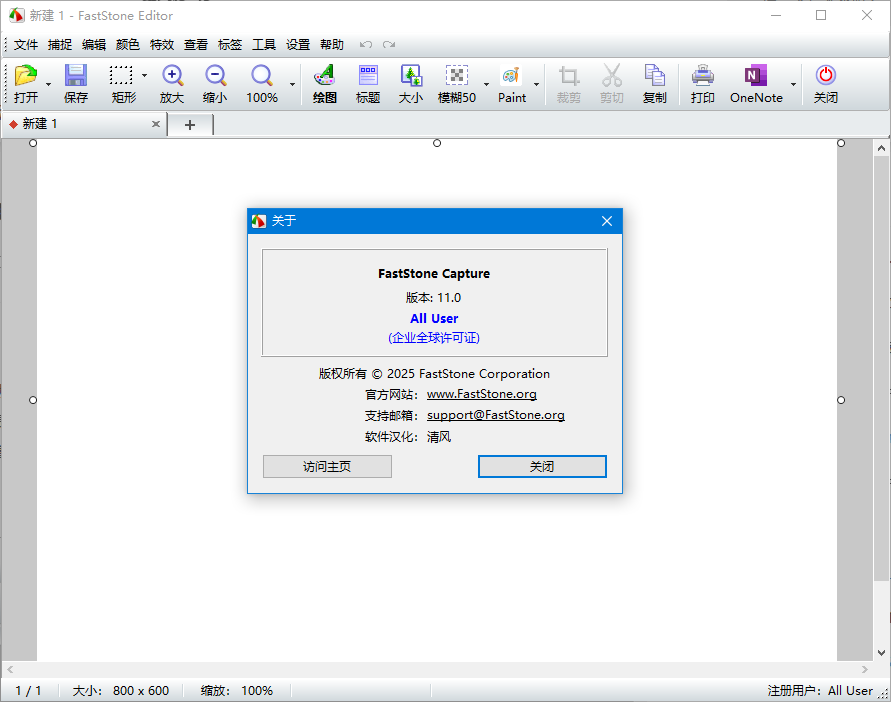Close the 新建 1 tab with its x
Viewport: 891px width, 702px height.
pos(156,124)
